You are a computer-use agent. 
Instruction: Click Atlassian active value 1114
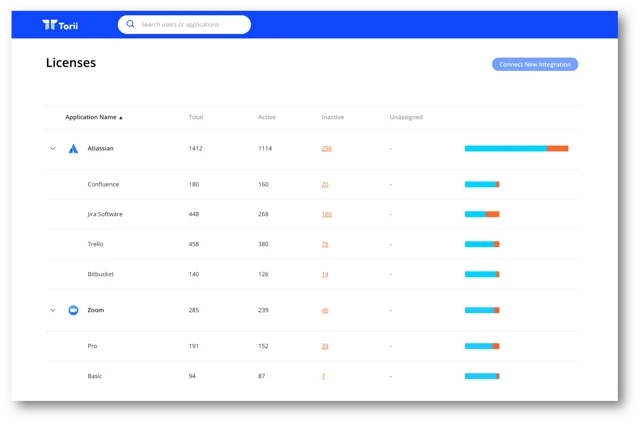[x=265, y=149]
